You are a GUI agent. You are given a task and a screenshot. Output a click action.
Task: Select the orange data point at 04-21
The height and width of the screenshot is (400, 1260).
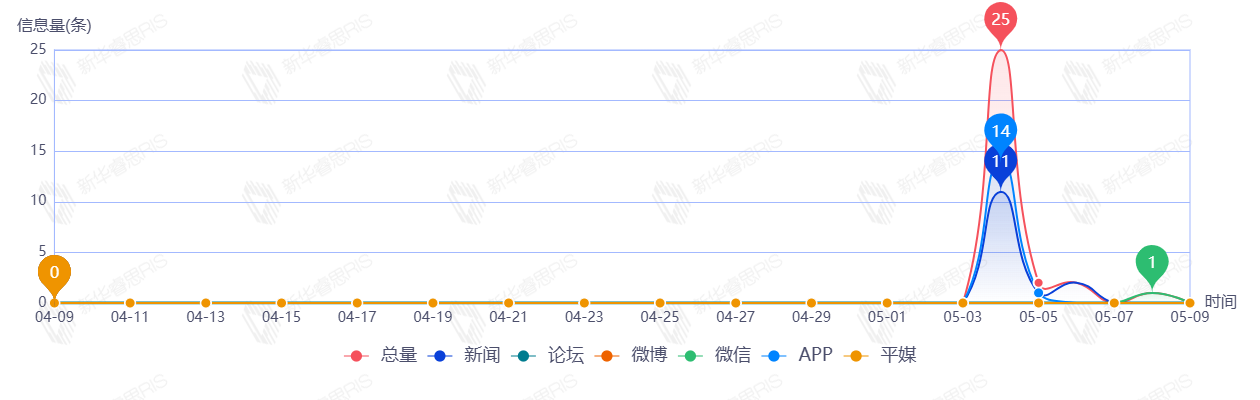[508, 303]
